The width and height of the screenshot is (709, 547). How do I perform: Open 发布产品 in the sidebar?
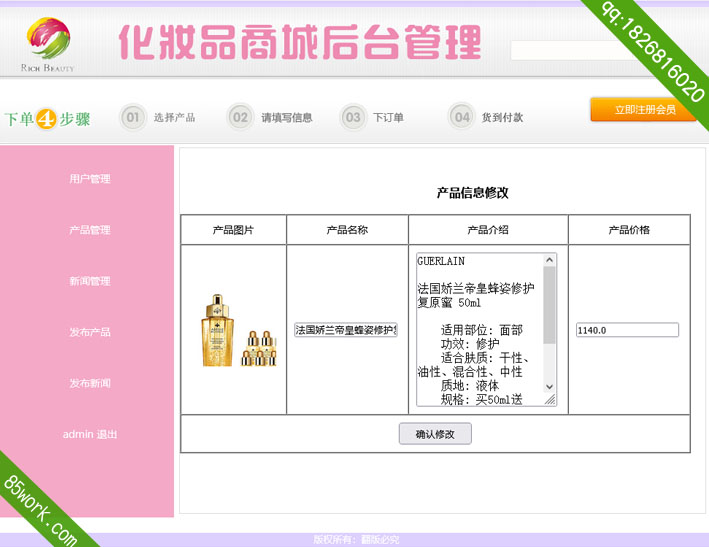[x=90, y=332]
